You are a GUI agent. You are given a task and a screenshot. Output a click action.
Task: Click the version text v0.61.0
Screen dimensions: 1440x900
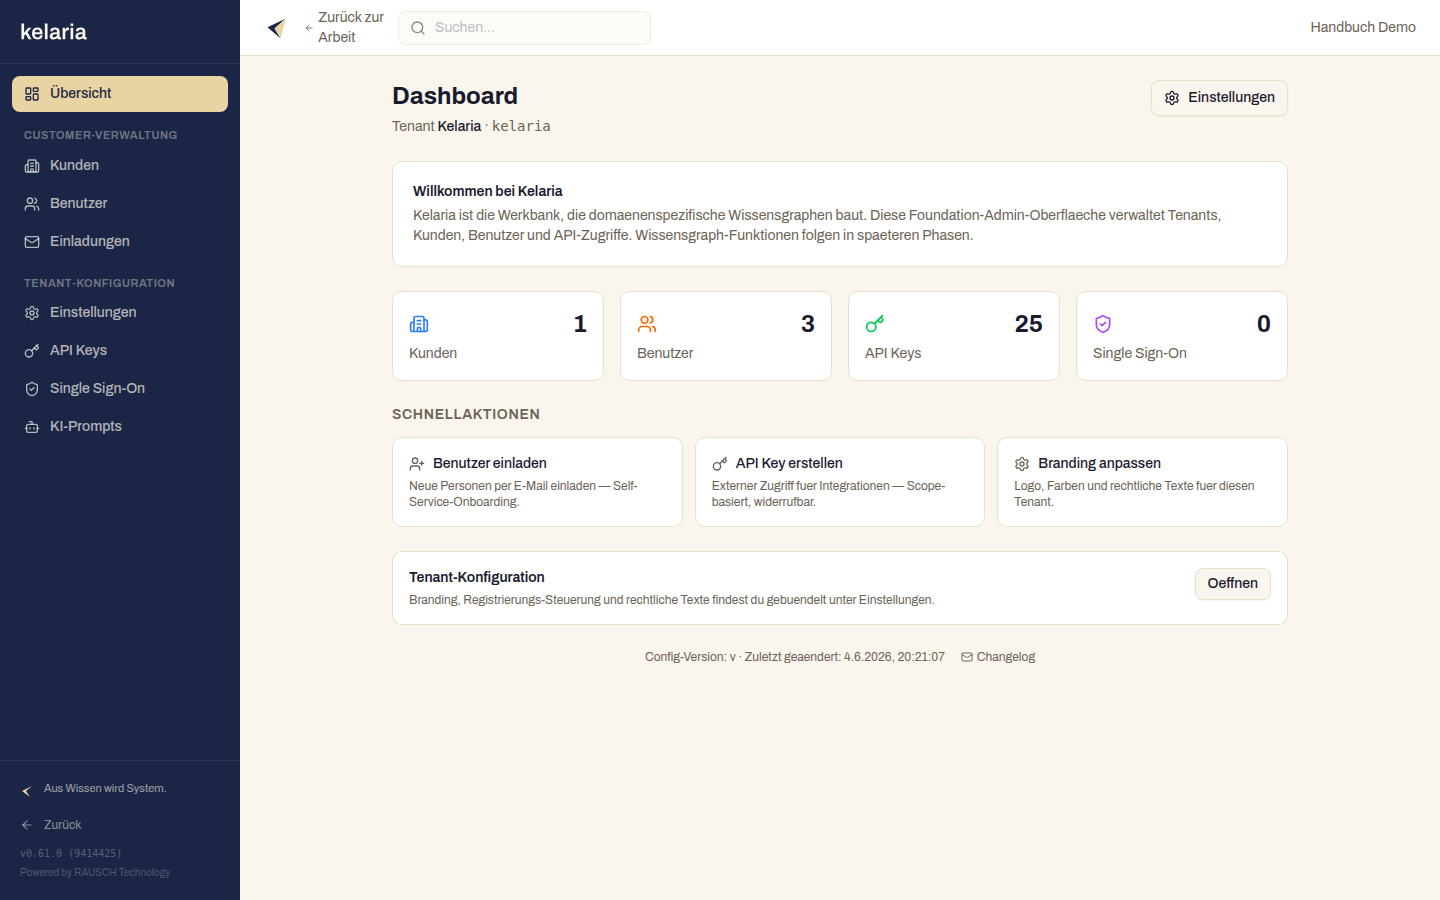click(x=71, y=853)
